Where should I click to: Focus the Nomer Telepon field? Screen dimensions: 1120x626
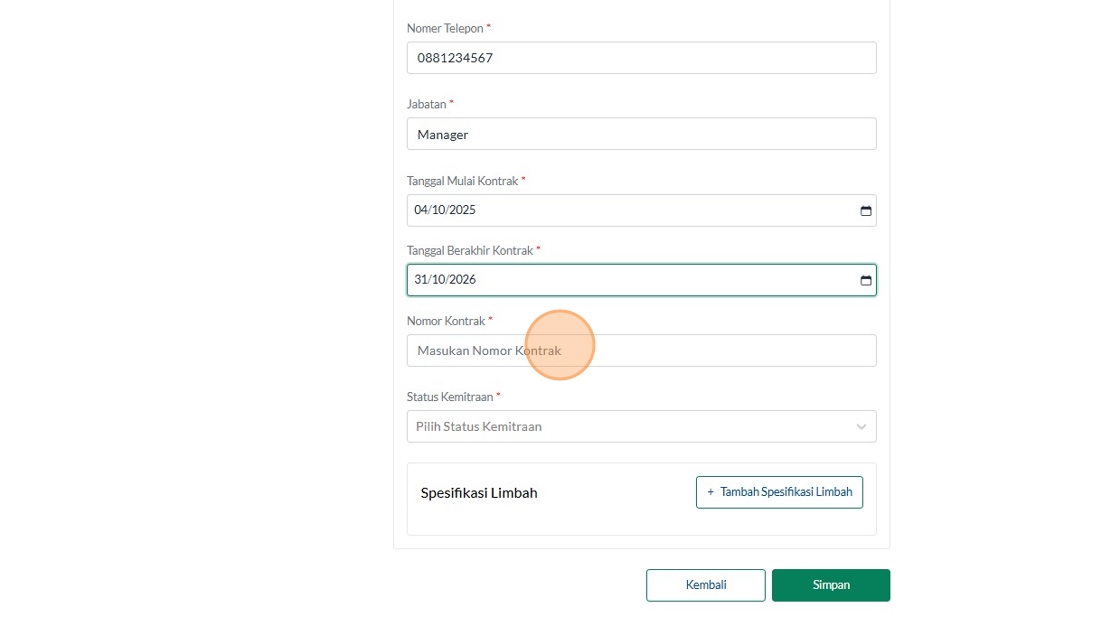[640, 58]
